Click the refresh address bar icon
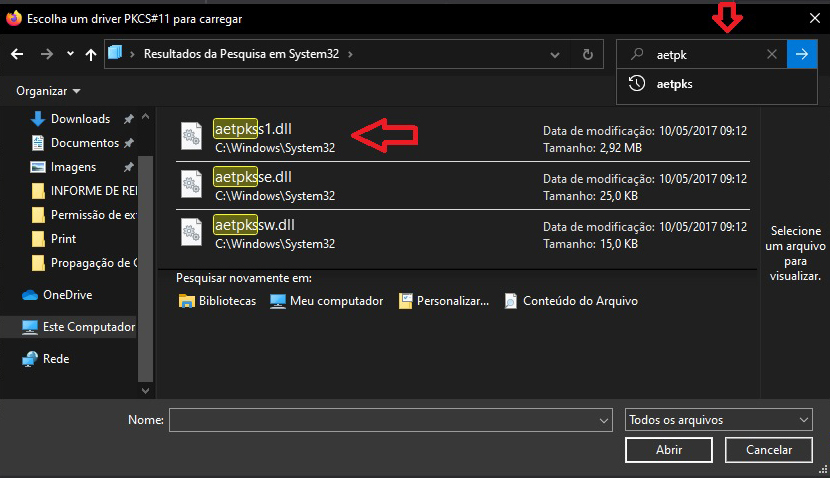This screenshot has width=830, height=478. 588,54
